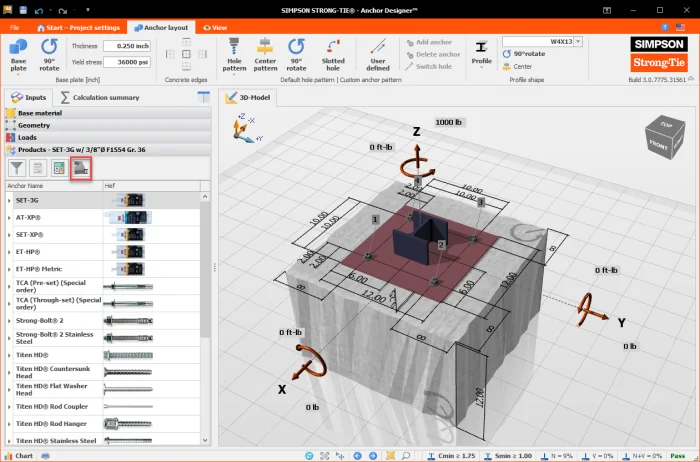
Task: Switch to Start – Project settings tab
Action: tap(79, 28)
